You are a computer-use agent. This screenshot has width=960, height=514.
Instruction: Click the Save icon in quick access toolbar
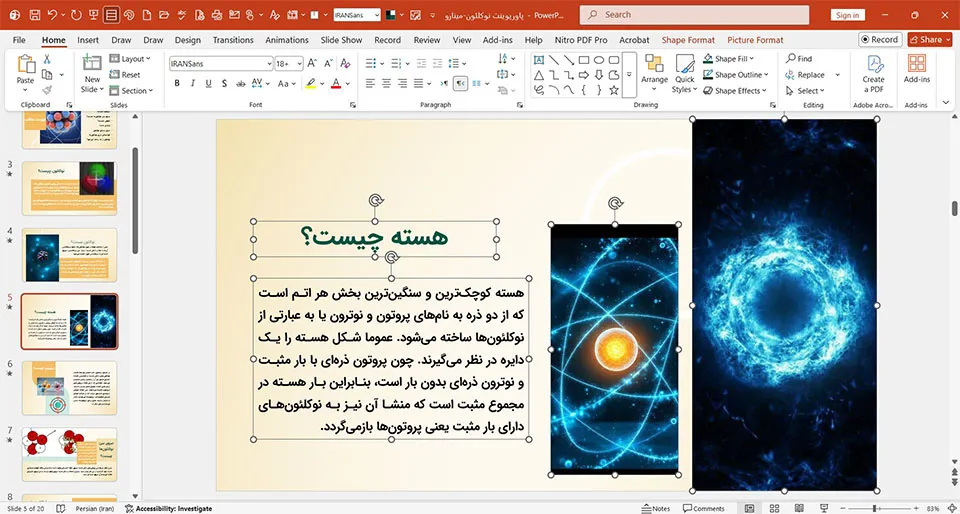[35, 15]
